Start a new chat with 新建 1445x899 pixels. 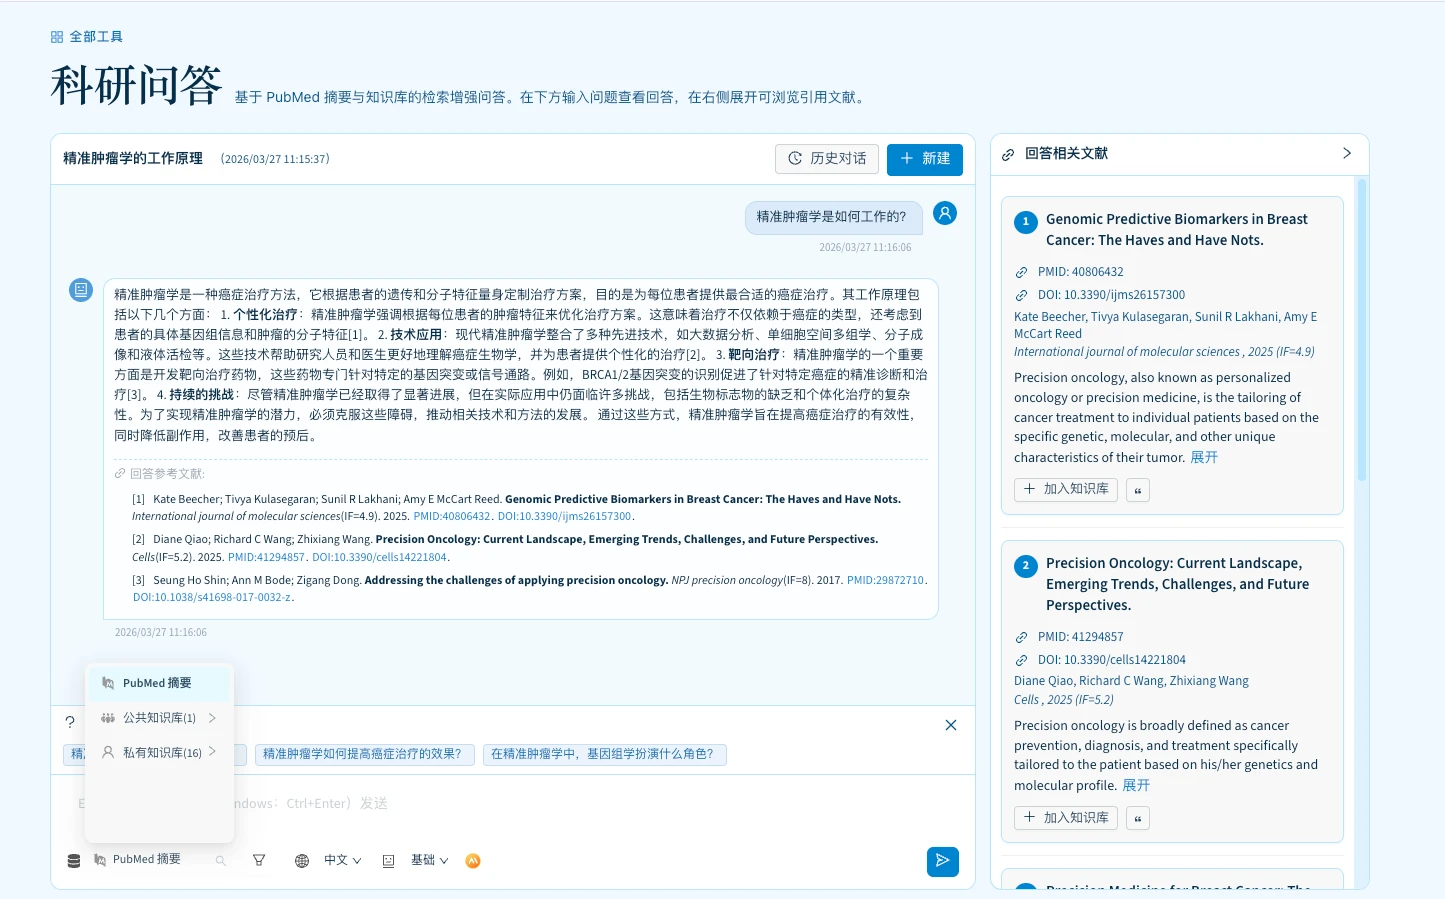(923, 159)
